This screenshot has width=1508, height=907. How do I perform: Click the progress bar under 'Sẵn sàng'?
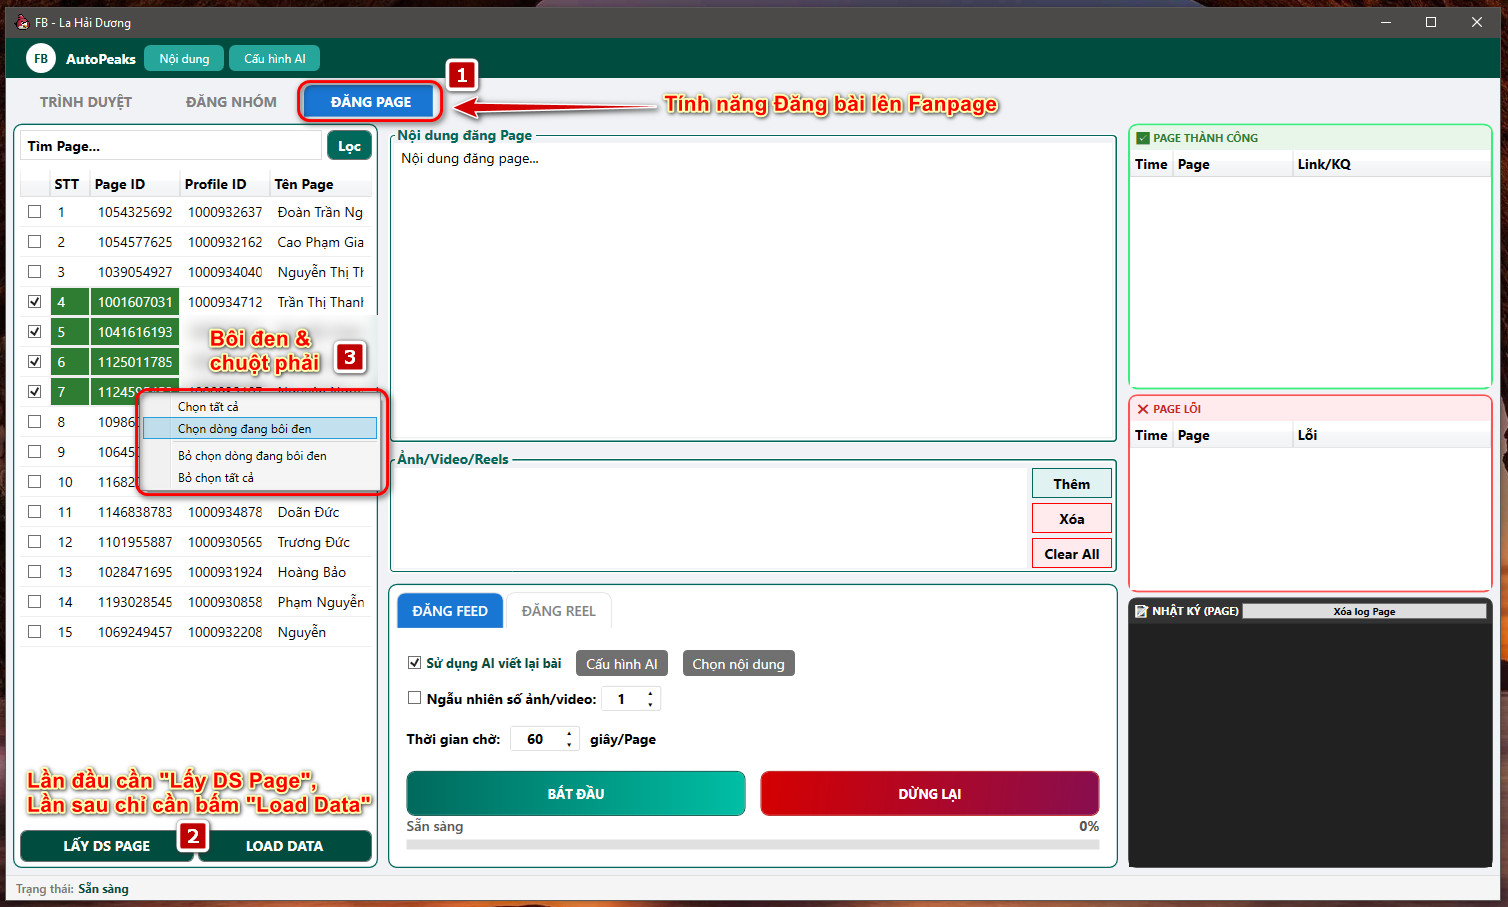point(752,845)
